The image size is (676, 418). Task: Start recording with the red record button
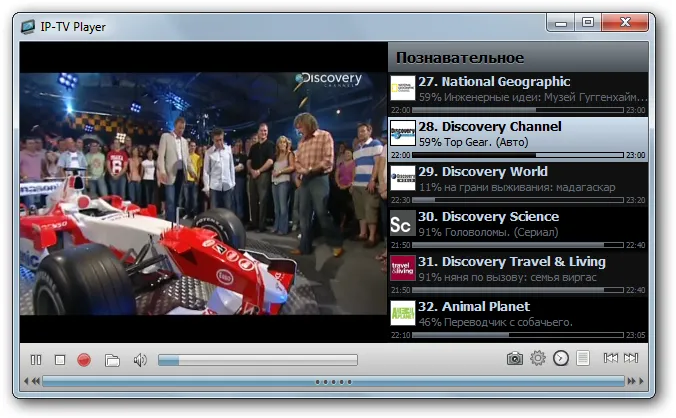[x=84, y=359]
